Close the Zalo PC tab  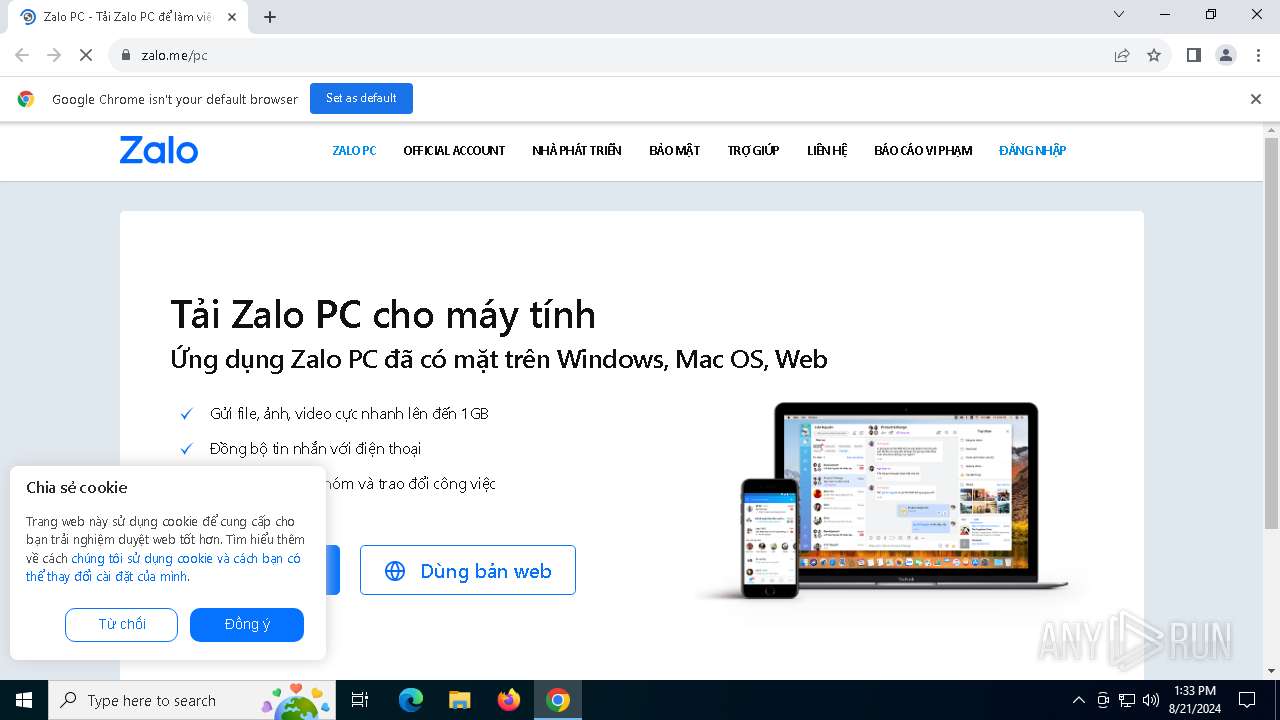233,17
